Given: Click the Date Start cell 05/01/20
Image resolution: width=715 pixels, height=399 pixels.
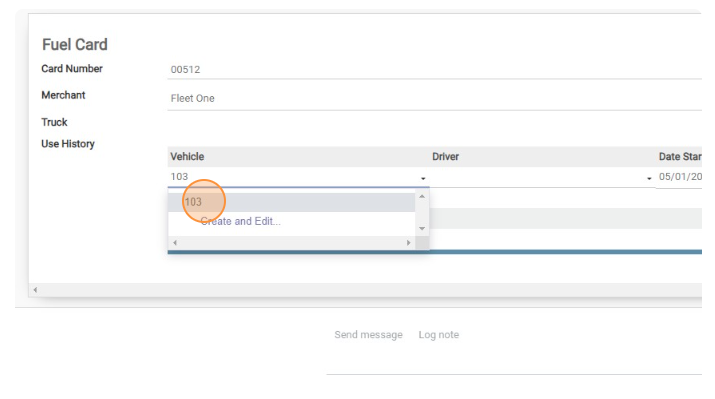Looking at the screenshot, I should [680, 177].
